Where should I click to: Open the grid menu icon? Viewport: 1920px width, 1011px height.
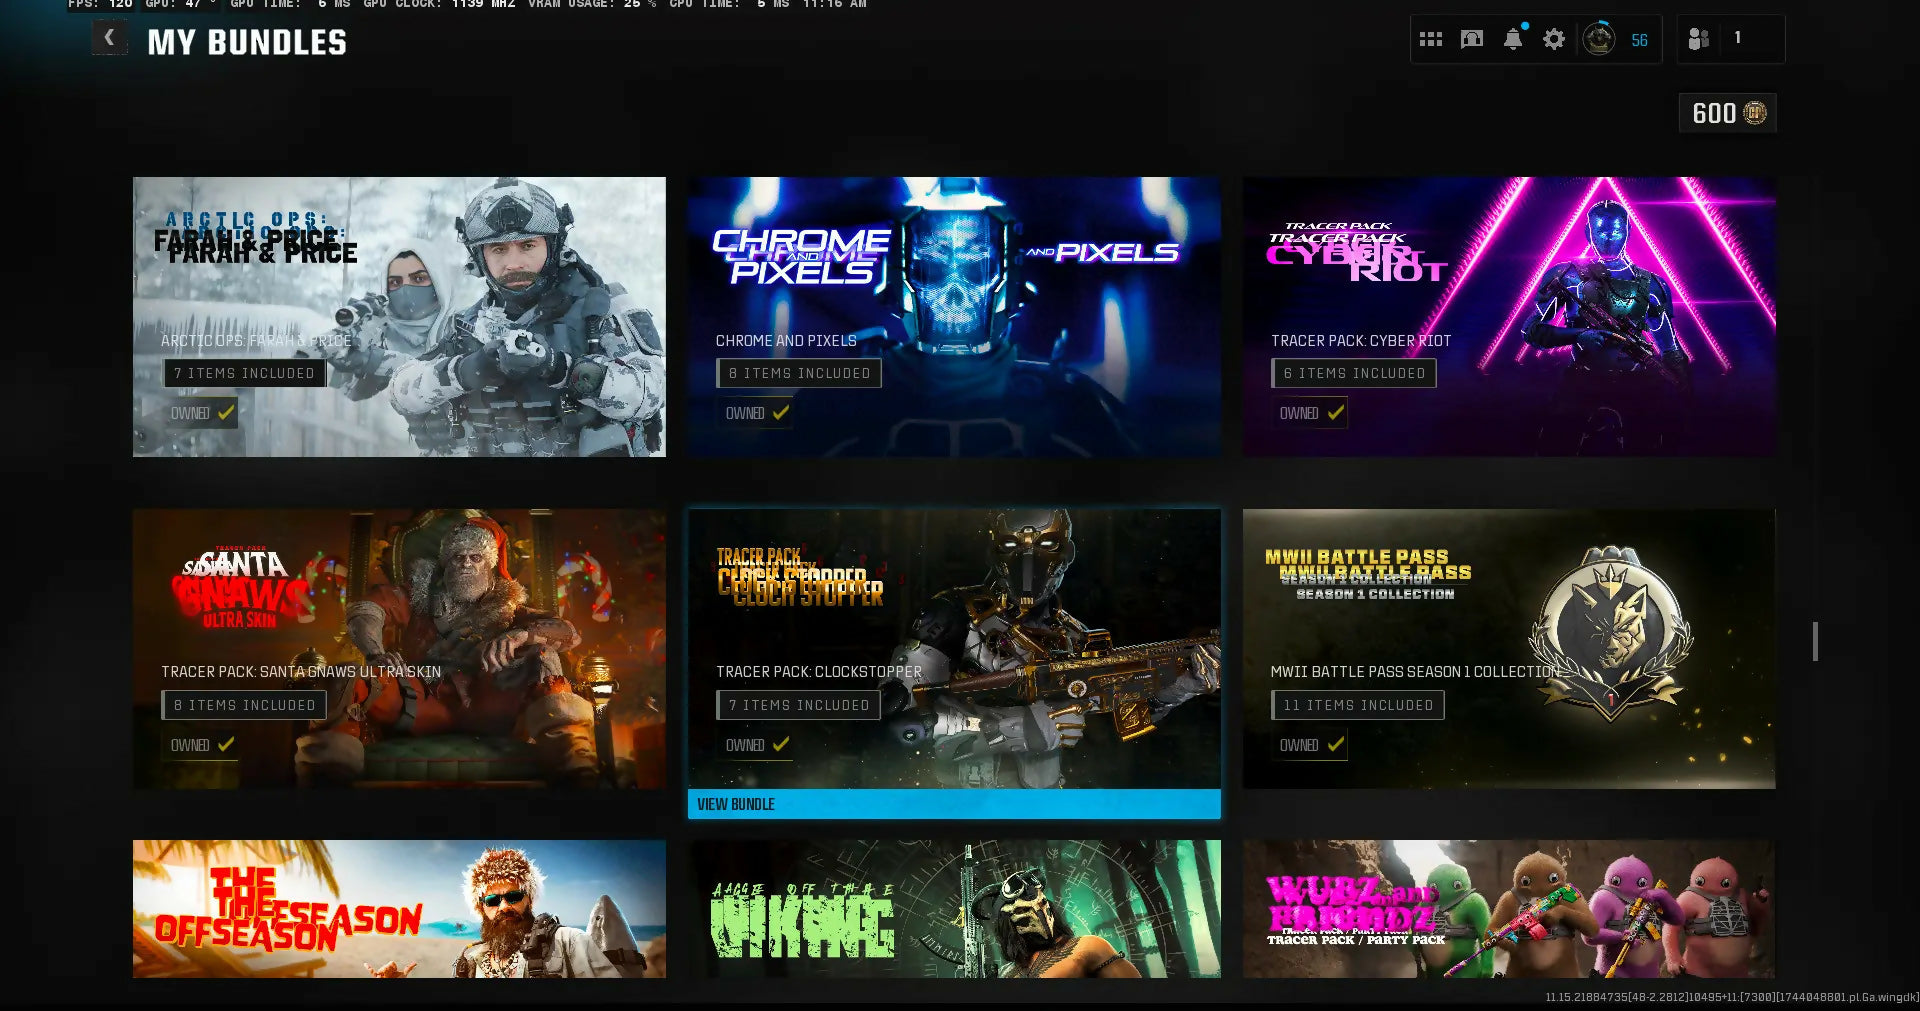click(x=1431, y=40)
